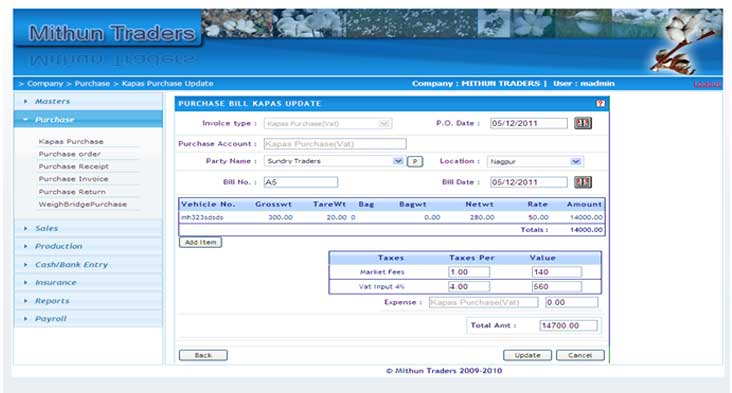Expand the Reports menu section
The image size is (732, 393).
[88, 301]
